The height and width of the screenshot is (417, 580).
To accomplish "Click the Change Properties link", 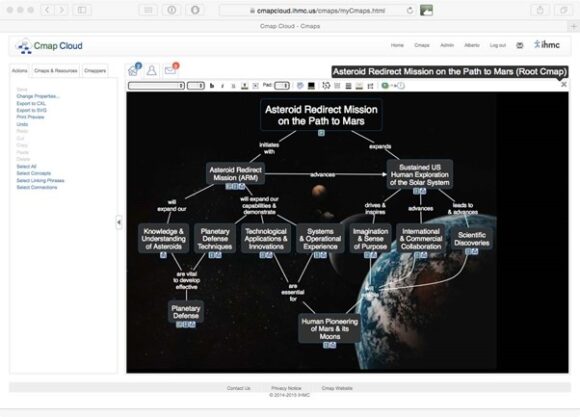I will [x=38, y=96].
